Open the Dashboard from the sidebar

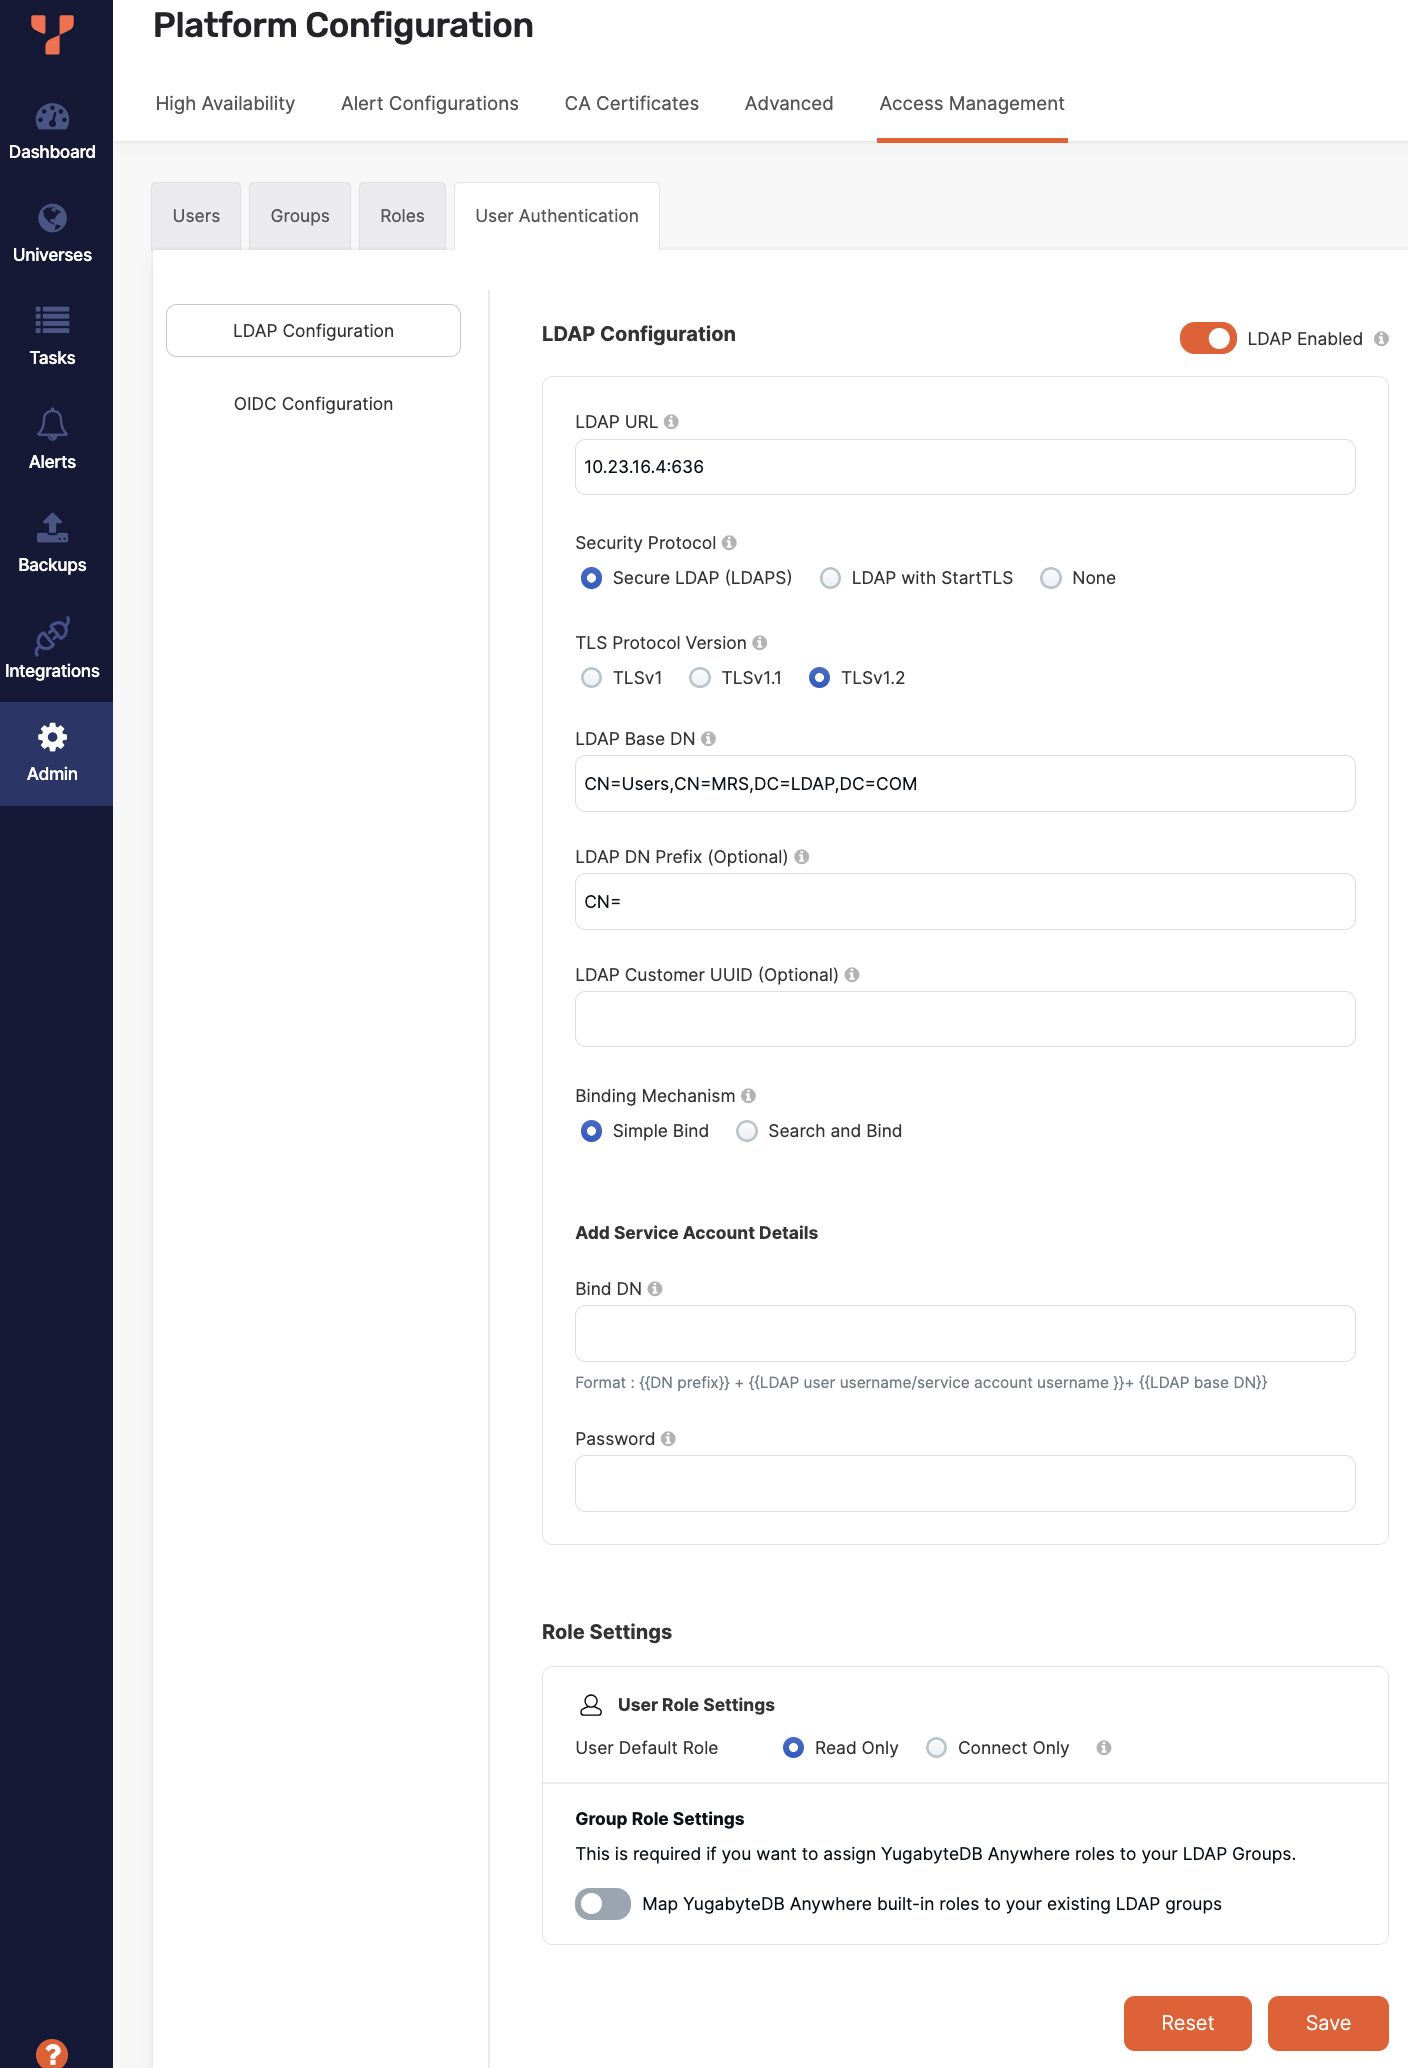coord(52,131)
